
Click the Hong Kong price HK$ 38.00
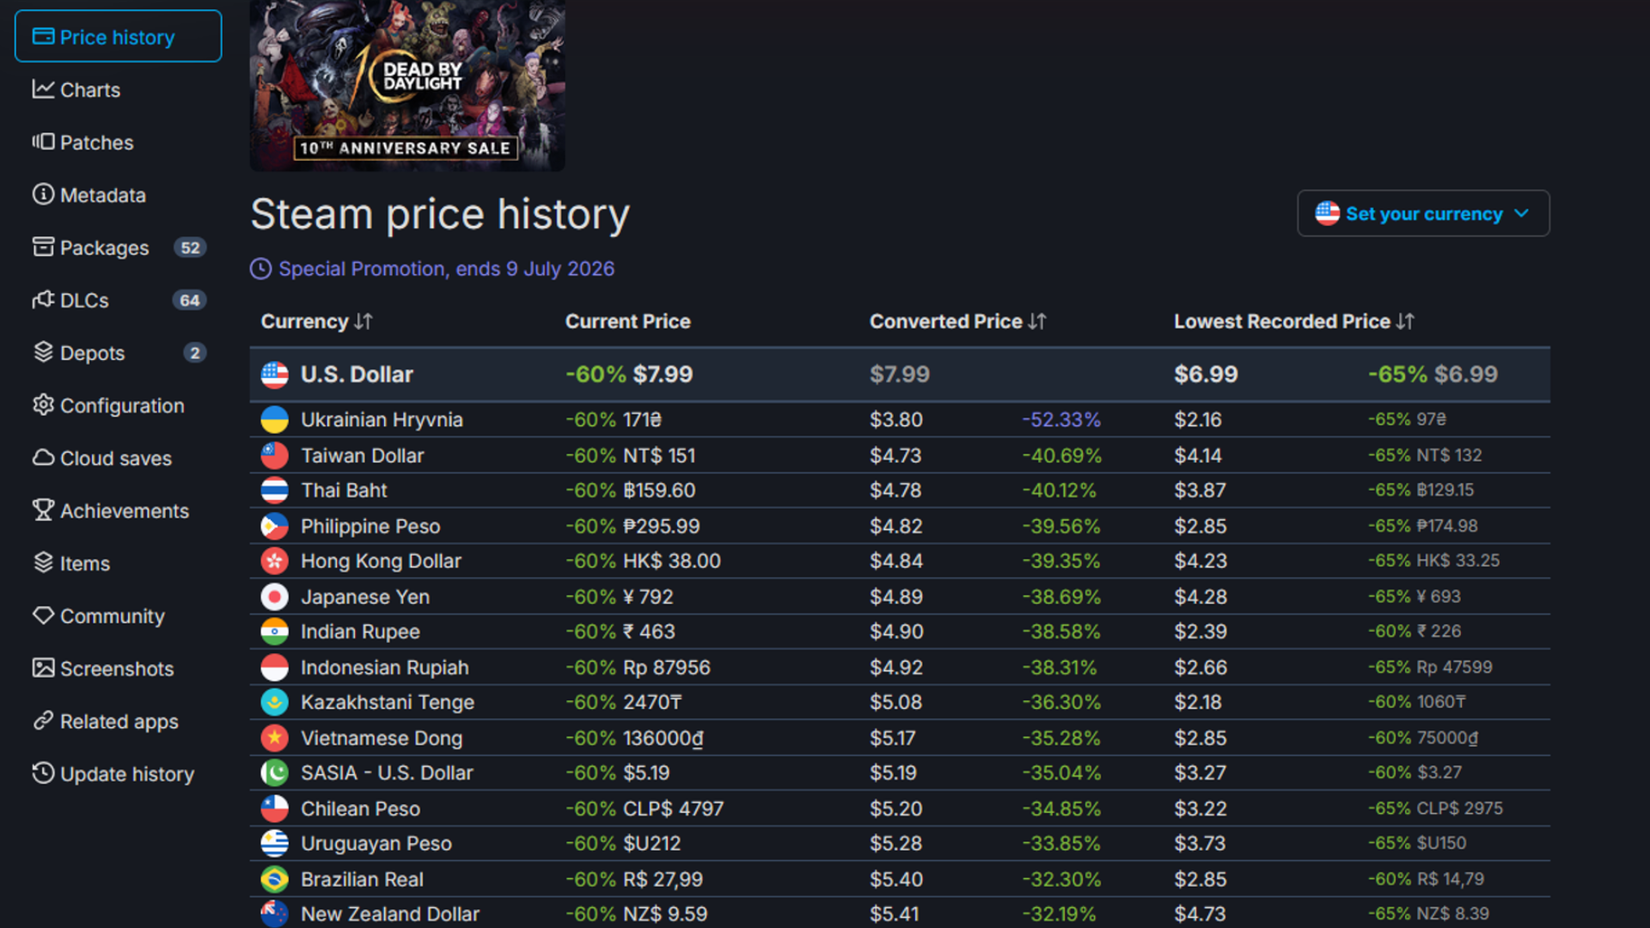pos(672,561)
